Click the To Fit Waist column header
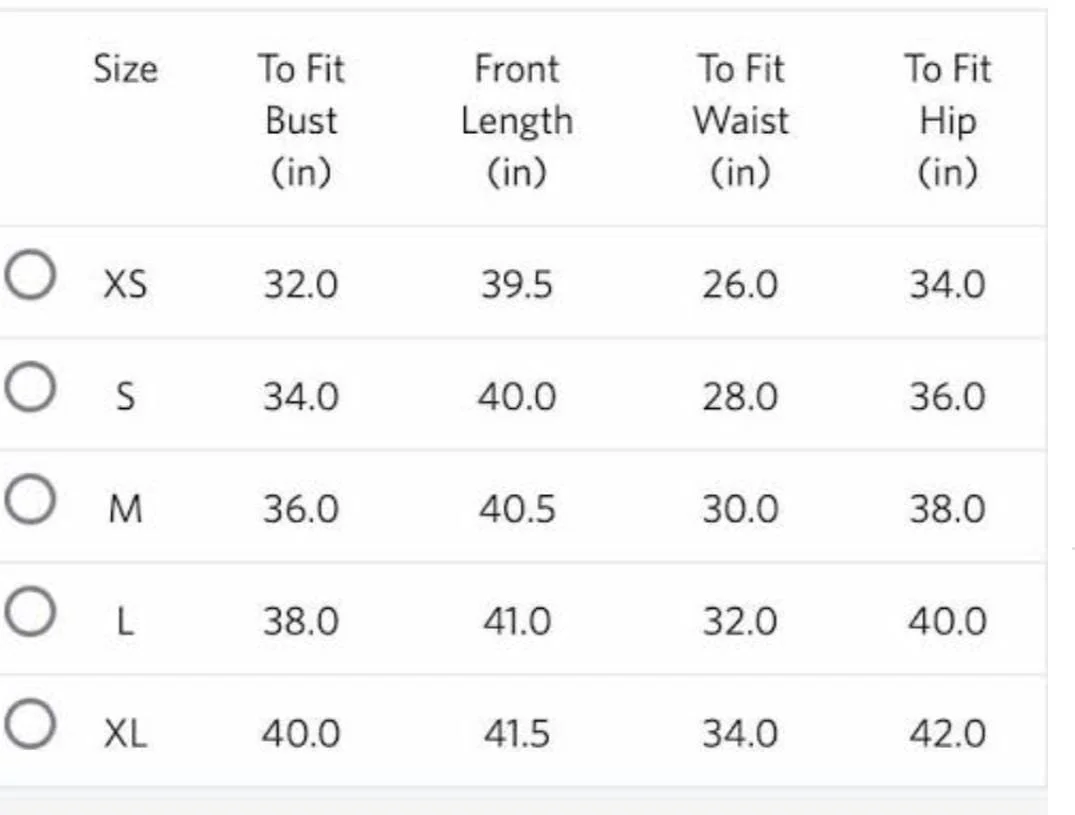Screen dimensions: 1075x815 (x=741, y=121)
